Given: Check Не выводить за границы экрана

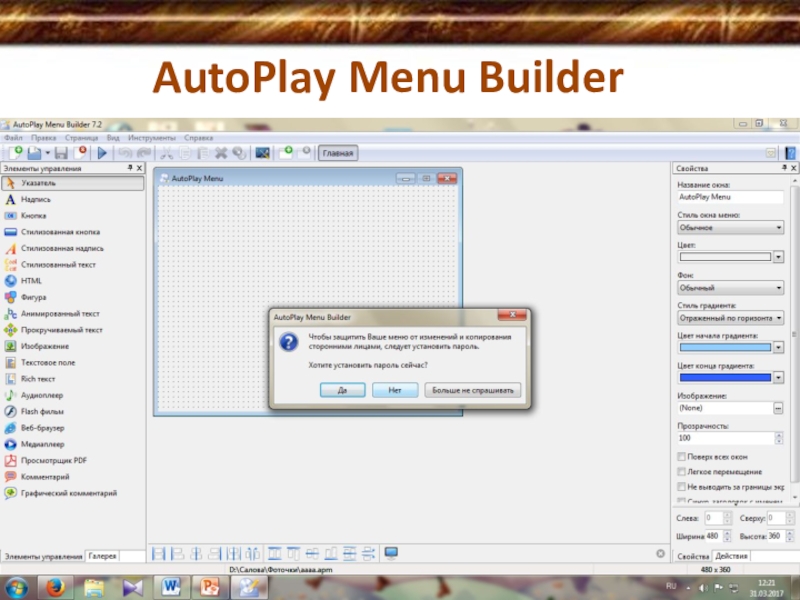Looking at the screenshot, I should 681,486.
